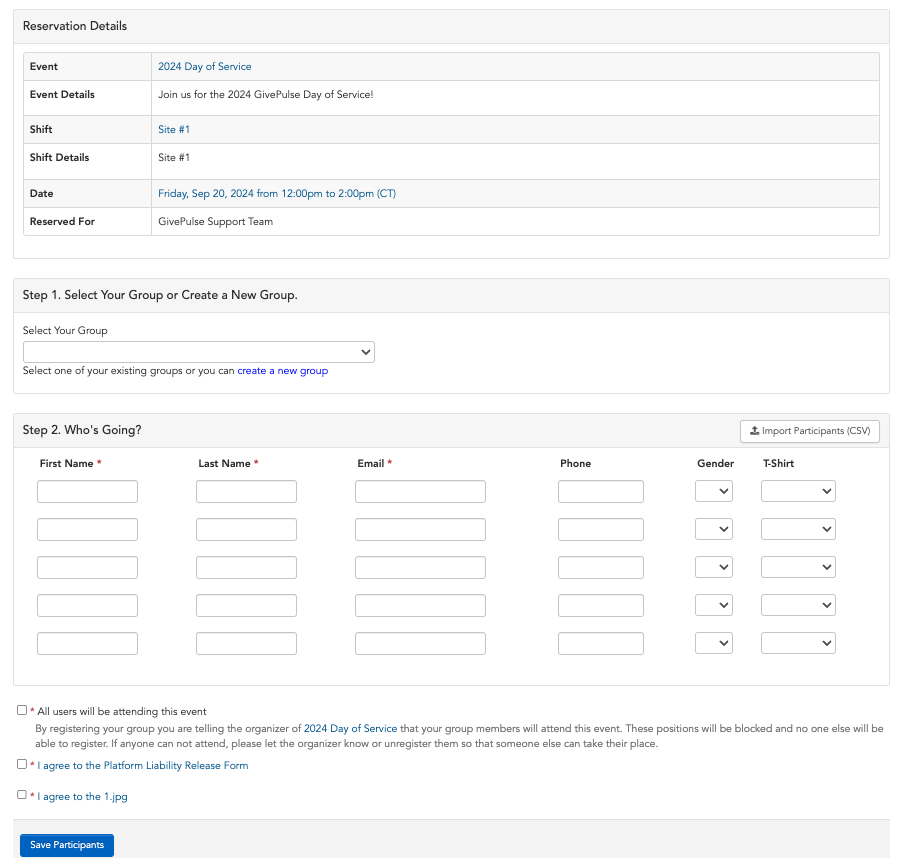The image size is (908, 858).
Task: Open the T-Shirt dropdown in the third participant row
Action: pos(798,567)
